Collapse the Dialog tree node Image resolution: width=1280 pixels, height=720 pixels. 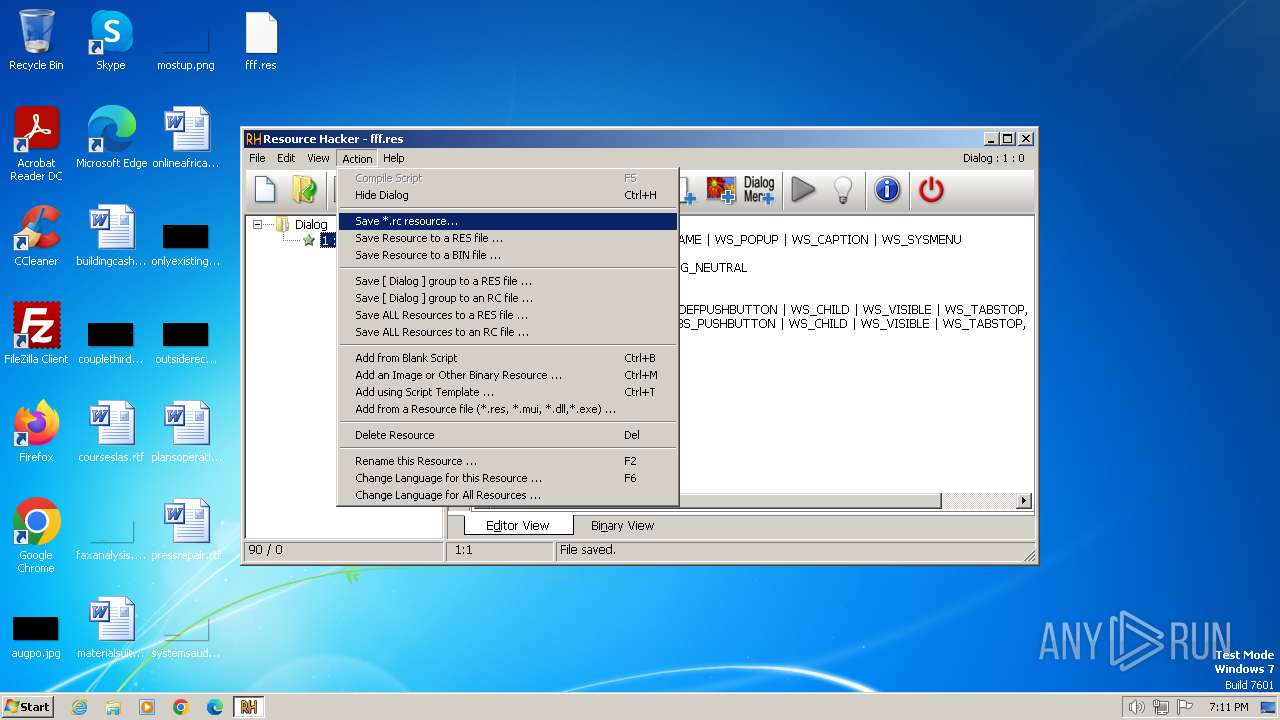pyautogui.click(x=257, y=225)
